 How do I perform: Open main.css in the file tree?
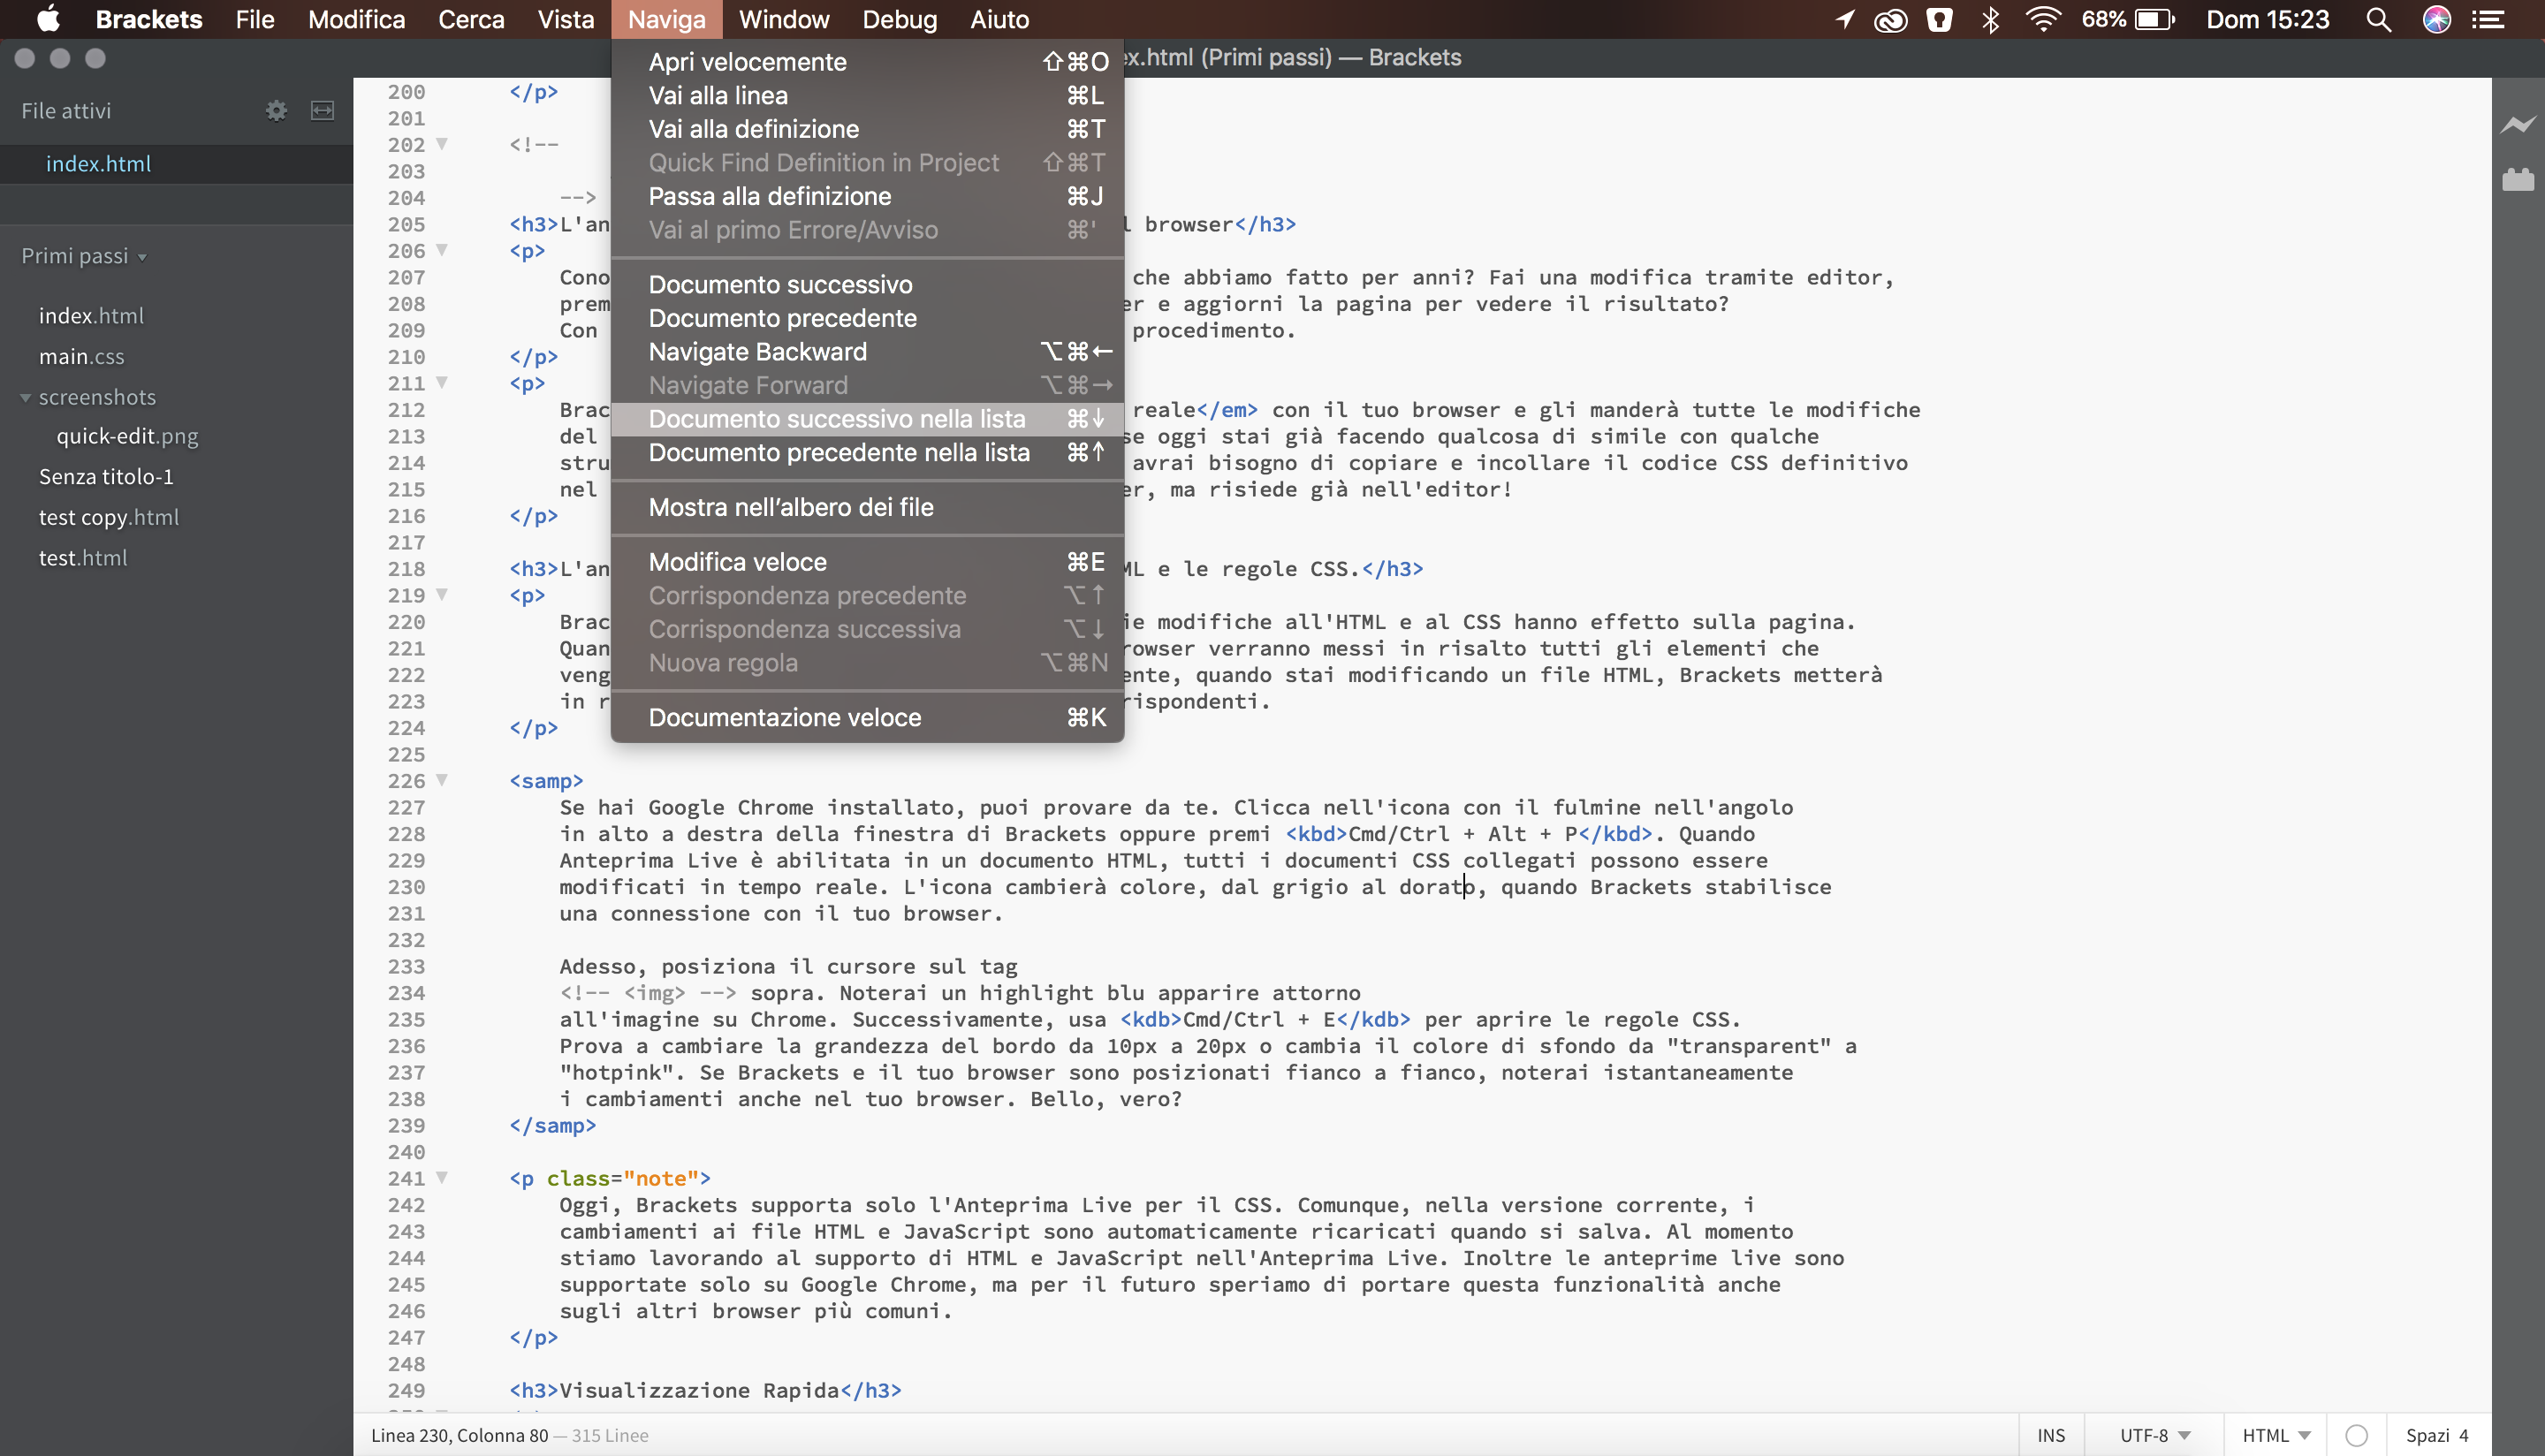pos(81,357)
